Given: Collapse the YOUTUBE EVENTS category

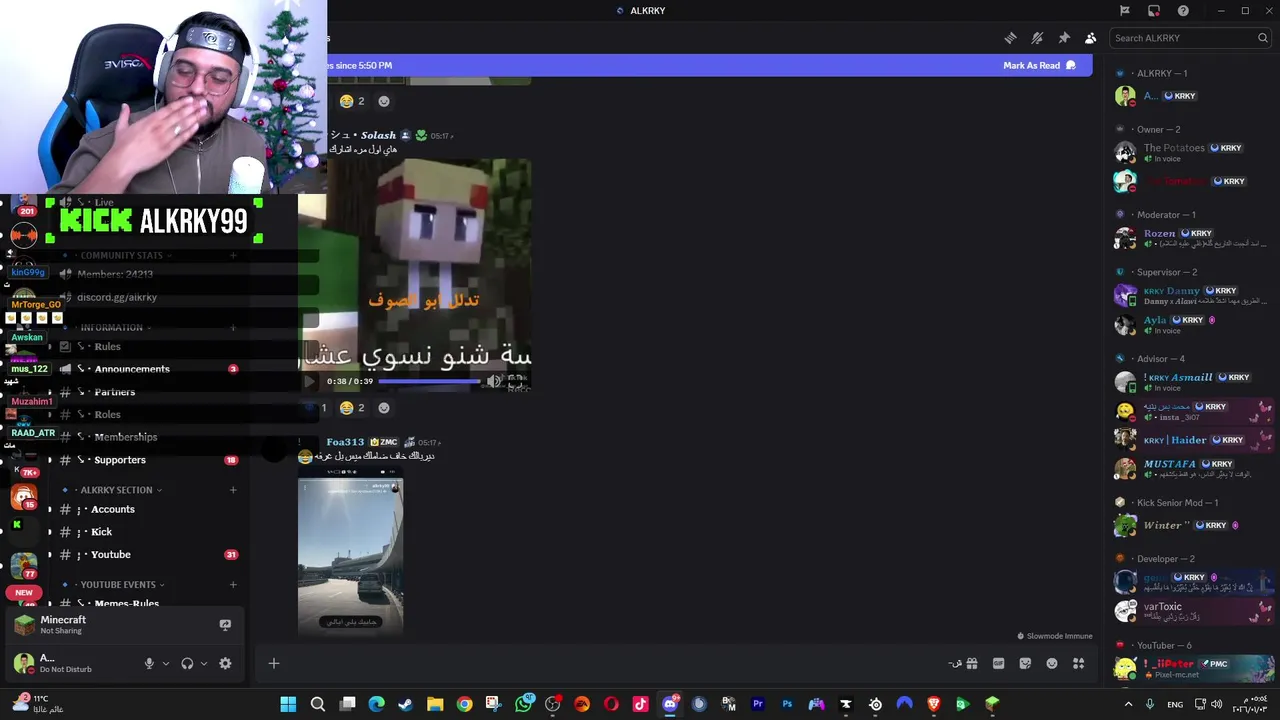Looking at the screenshot, I should (x=120, y=585).
